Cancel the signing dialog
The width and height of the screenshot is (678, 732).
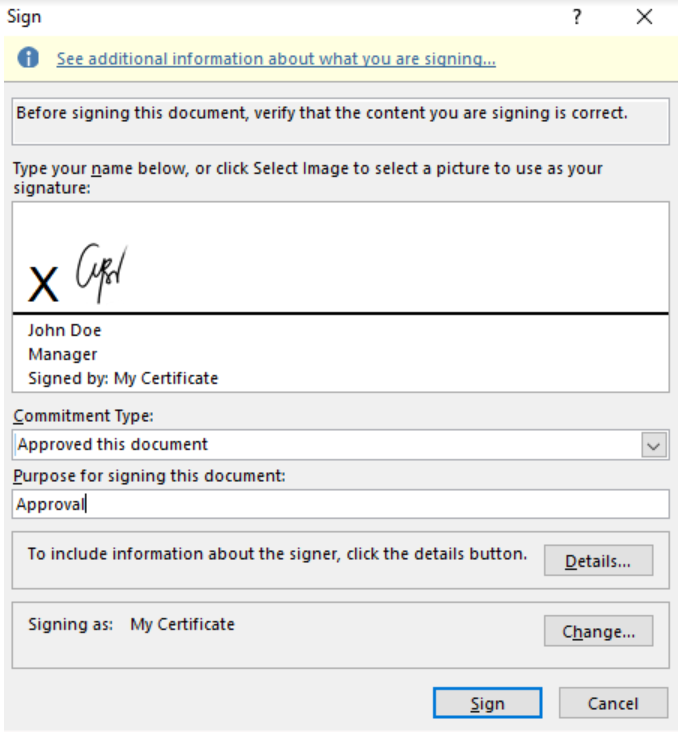(613, 703)
